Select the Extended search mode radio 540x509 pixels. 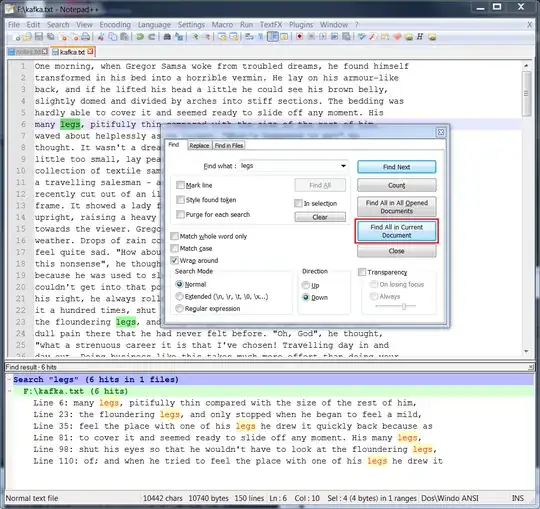point(179,297)
